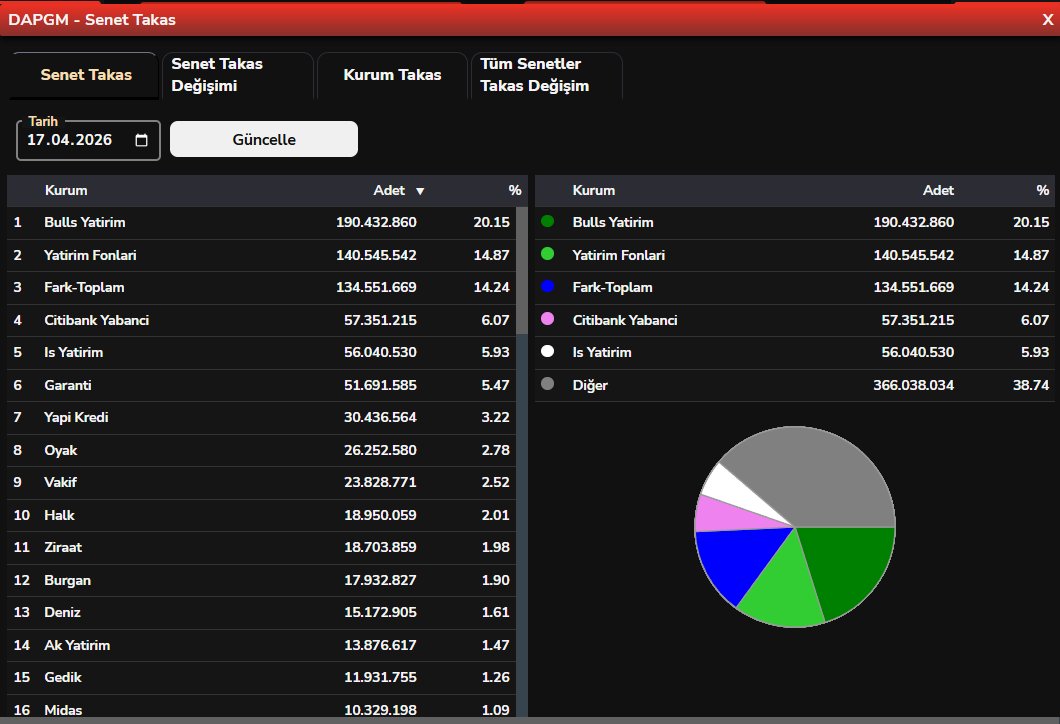Click the dark green Bulls Yatirim legend dot
The height and width of the screenshot is (724, 1060).
click(548, 221)
